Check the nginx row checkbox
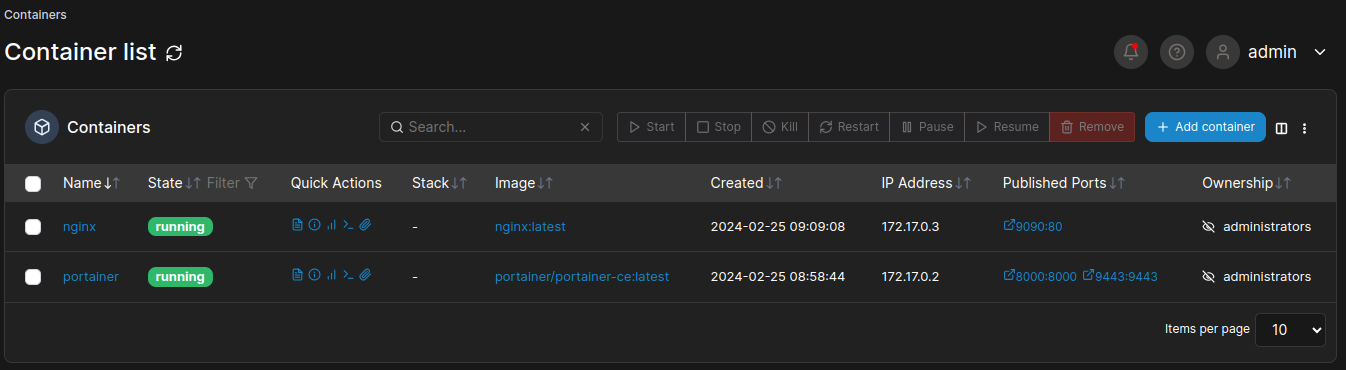The image size is (1346, 370). tap(33, 227)
